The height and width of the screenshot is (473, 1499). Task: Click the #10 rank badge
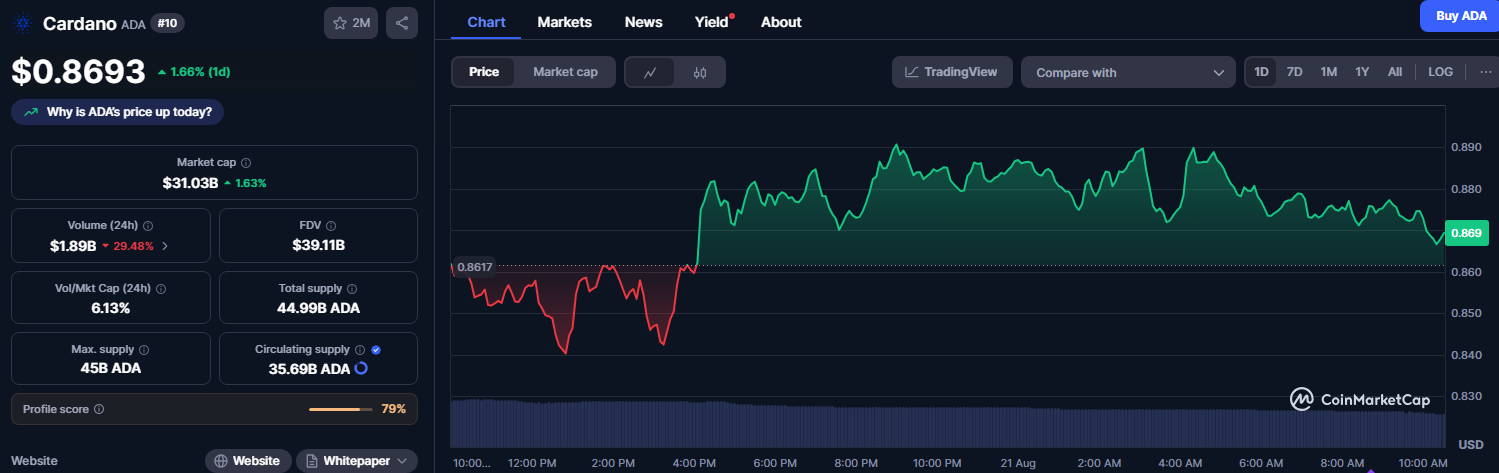(x=167, y=22)
